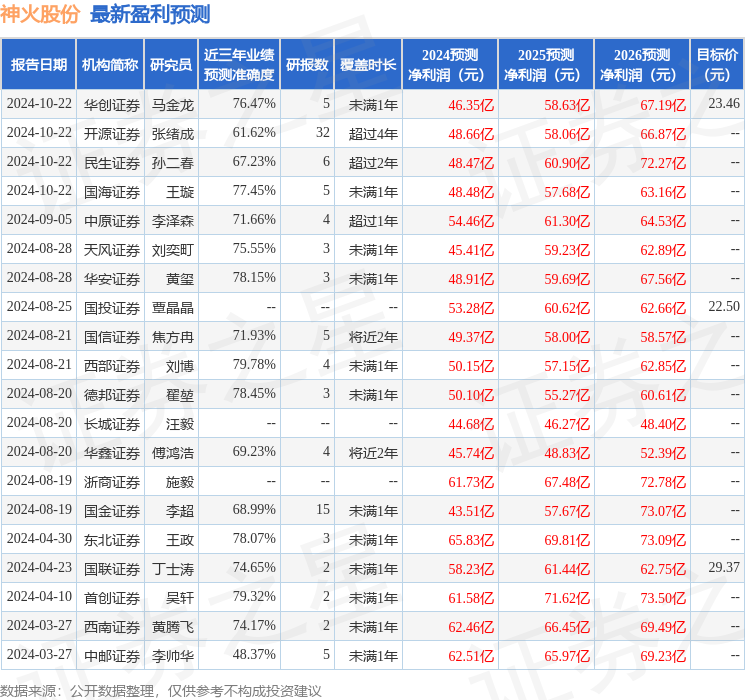Select 德邦证券 institution cell
This screenshot has width=745, height=700.
[x=112, y=394]
